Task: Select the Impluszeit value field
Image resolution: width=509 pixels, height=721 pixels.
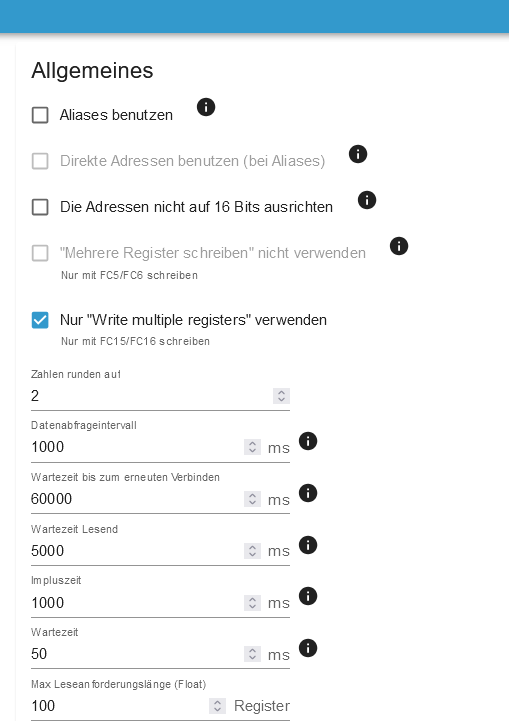Action: click(x=137, y=603)
